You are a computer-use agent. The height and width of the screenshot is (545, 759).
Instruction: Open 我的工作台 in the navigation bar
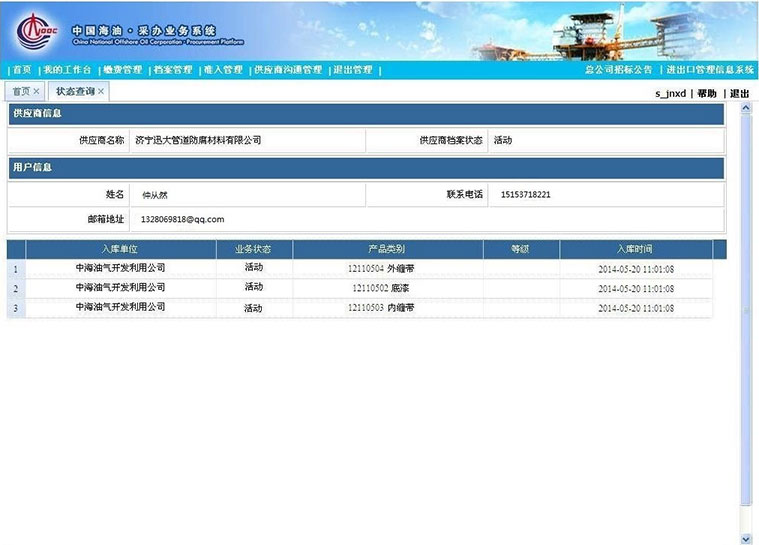click(67, 70)
